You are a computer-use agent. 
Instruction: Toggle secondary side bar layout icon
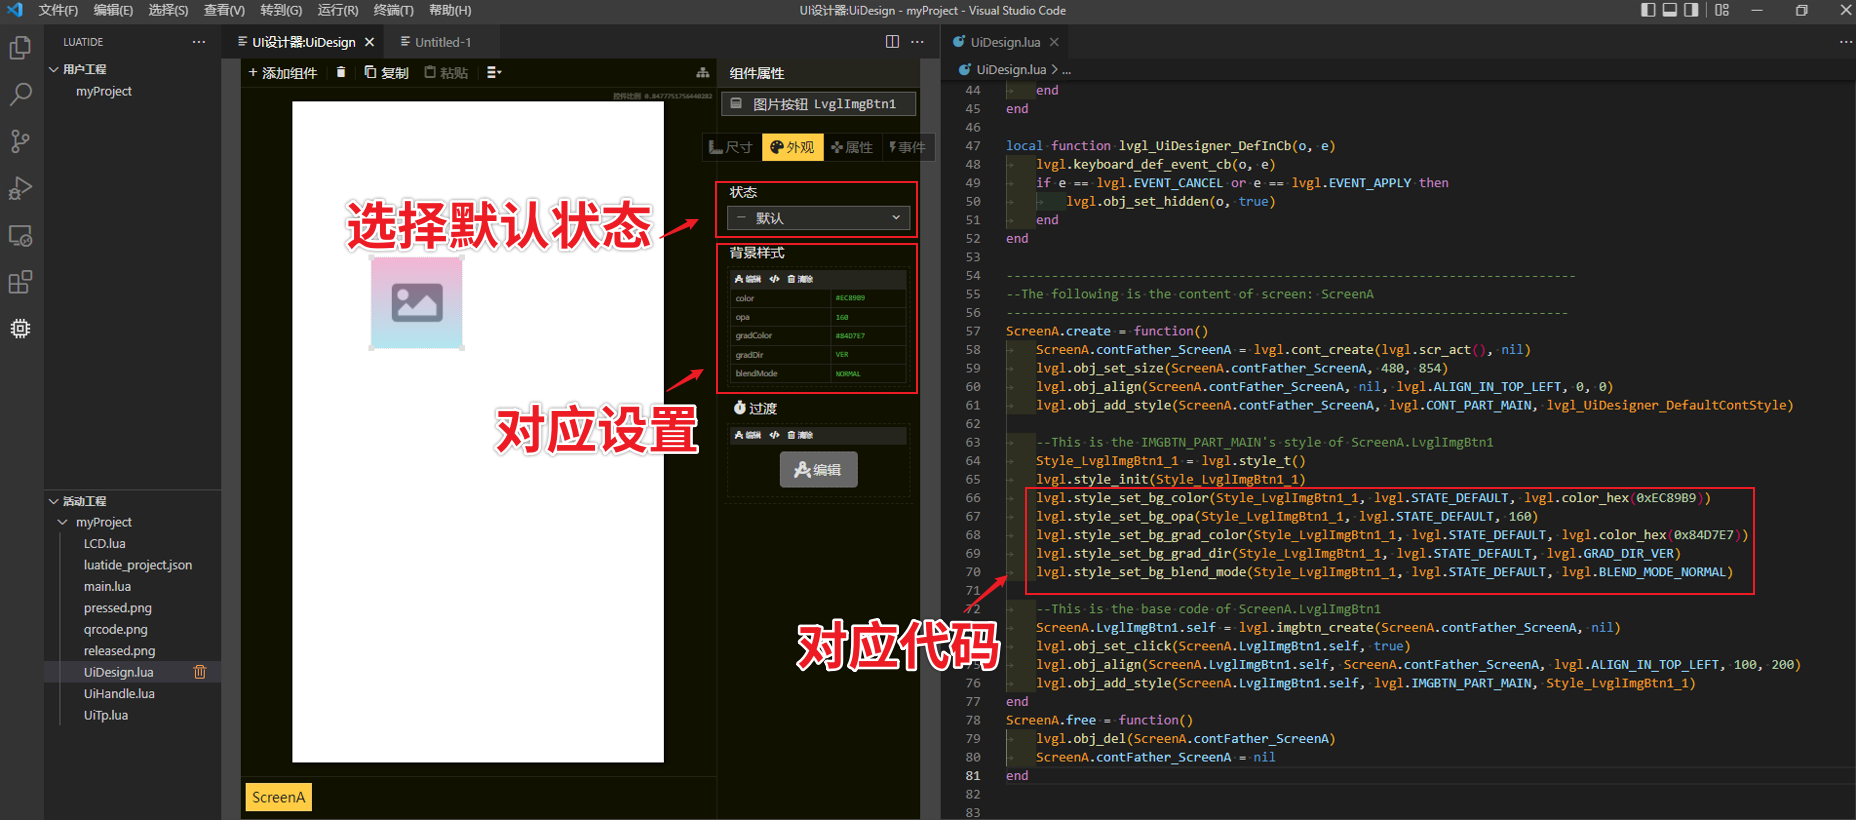point(1691,10)
